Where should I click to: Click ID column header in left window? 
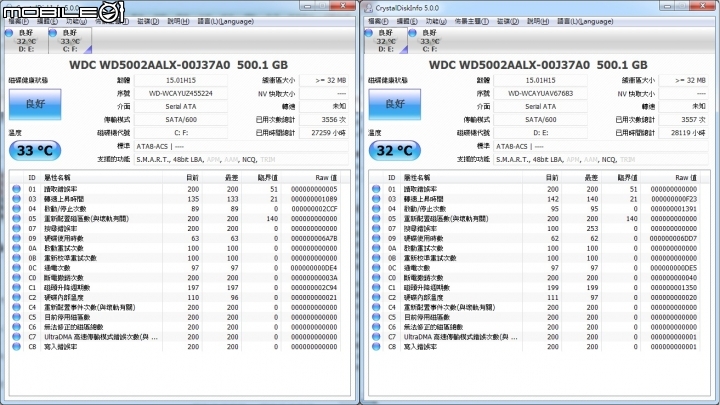pos(32,178)
